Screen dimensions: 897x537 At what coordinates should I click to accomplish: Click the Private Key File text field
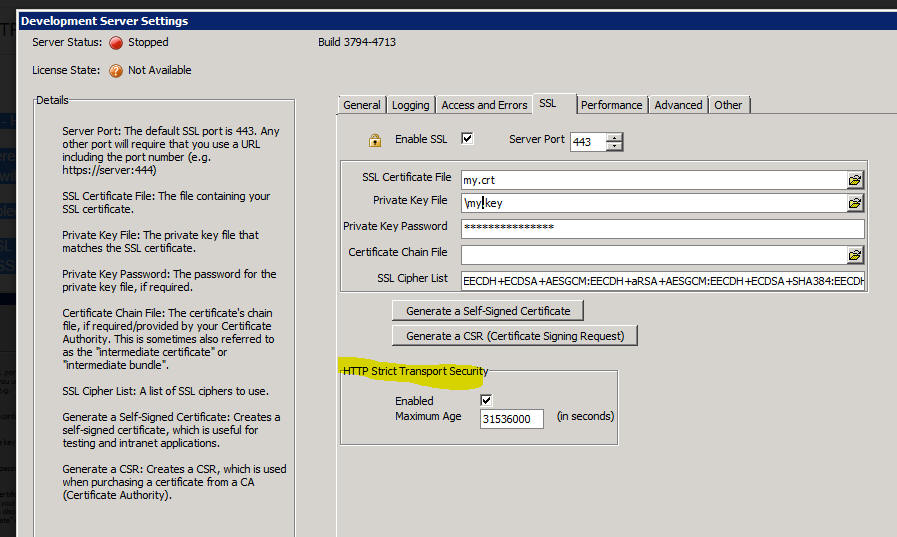654,203
